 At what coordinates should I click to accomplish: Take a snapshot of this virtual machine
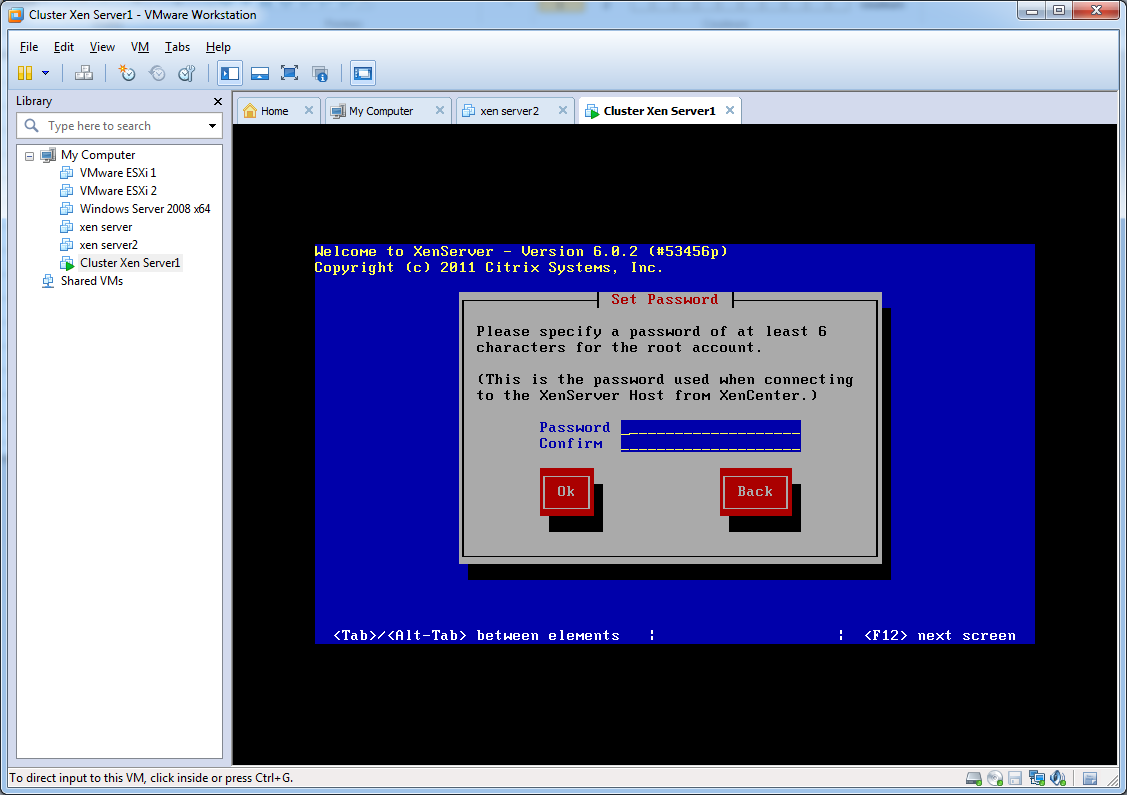pos(127,73)
